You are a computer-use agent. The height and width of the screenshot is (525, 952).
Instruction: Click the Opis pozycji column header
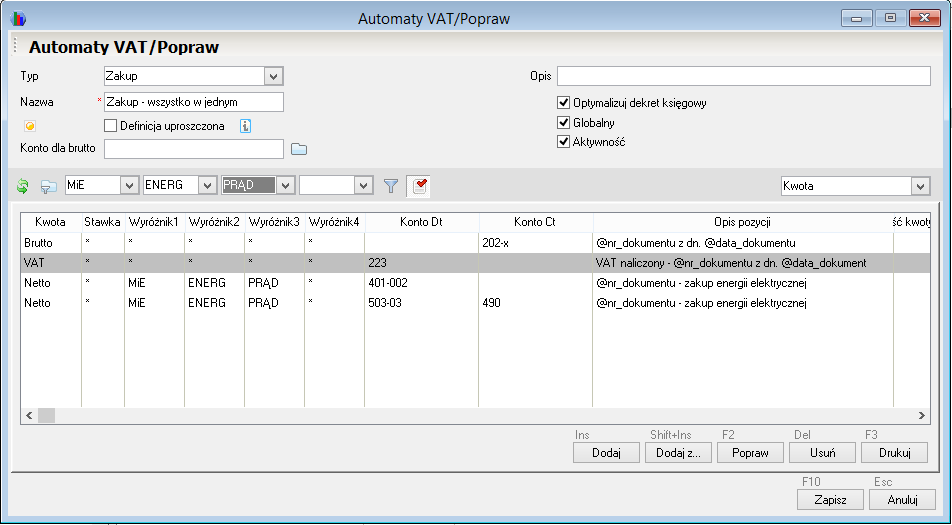coord(743,222)
